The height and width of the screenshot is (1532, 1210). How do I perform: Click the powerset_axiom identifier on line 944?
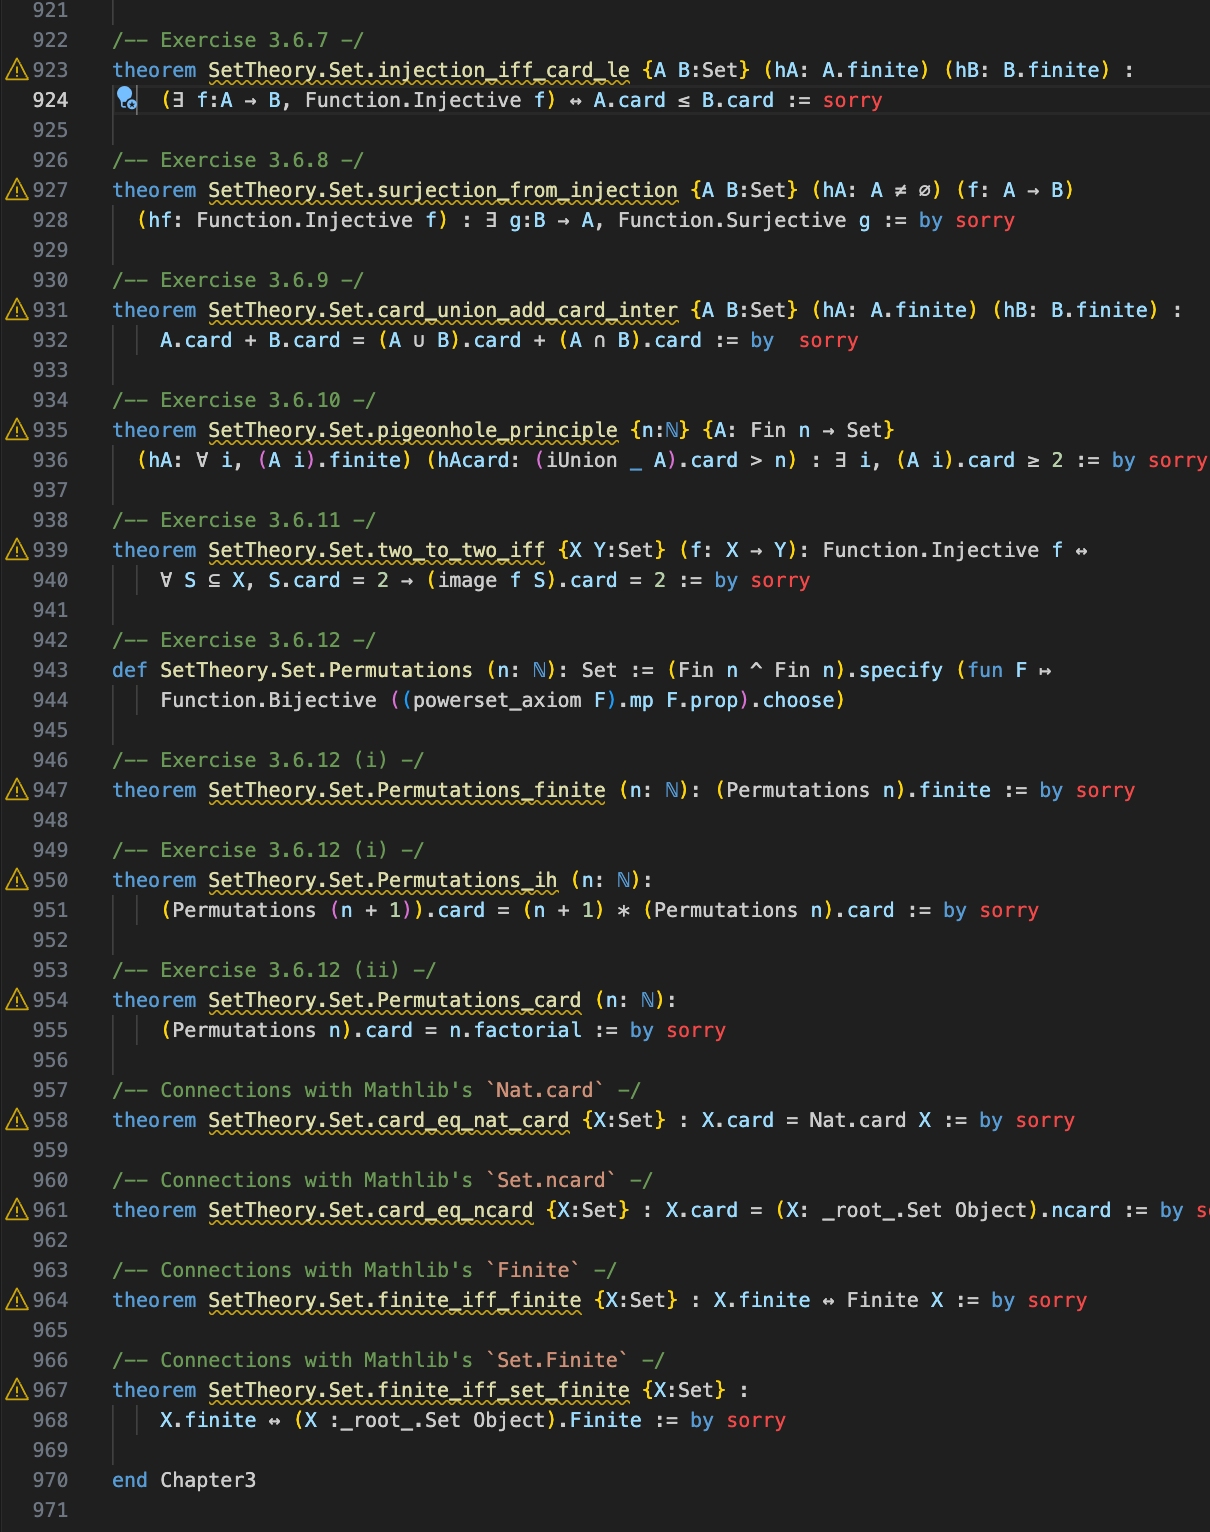pos(496,700)
